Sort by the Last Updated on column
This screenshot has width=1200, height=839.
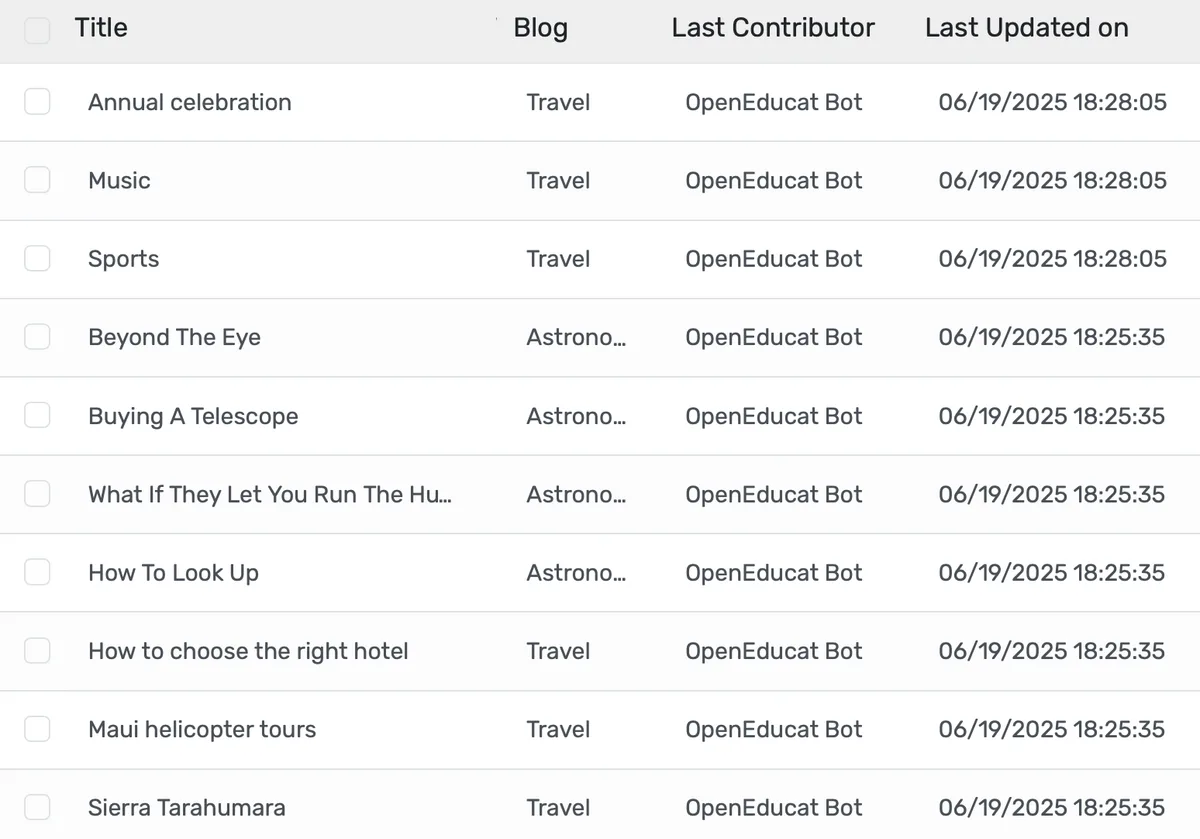tap(1026, 28)
